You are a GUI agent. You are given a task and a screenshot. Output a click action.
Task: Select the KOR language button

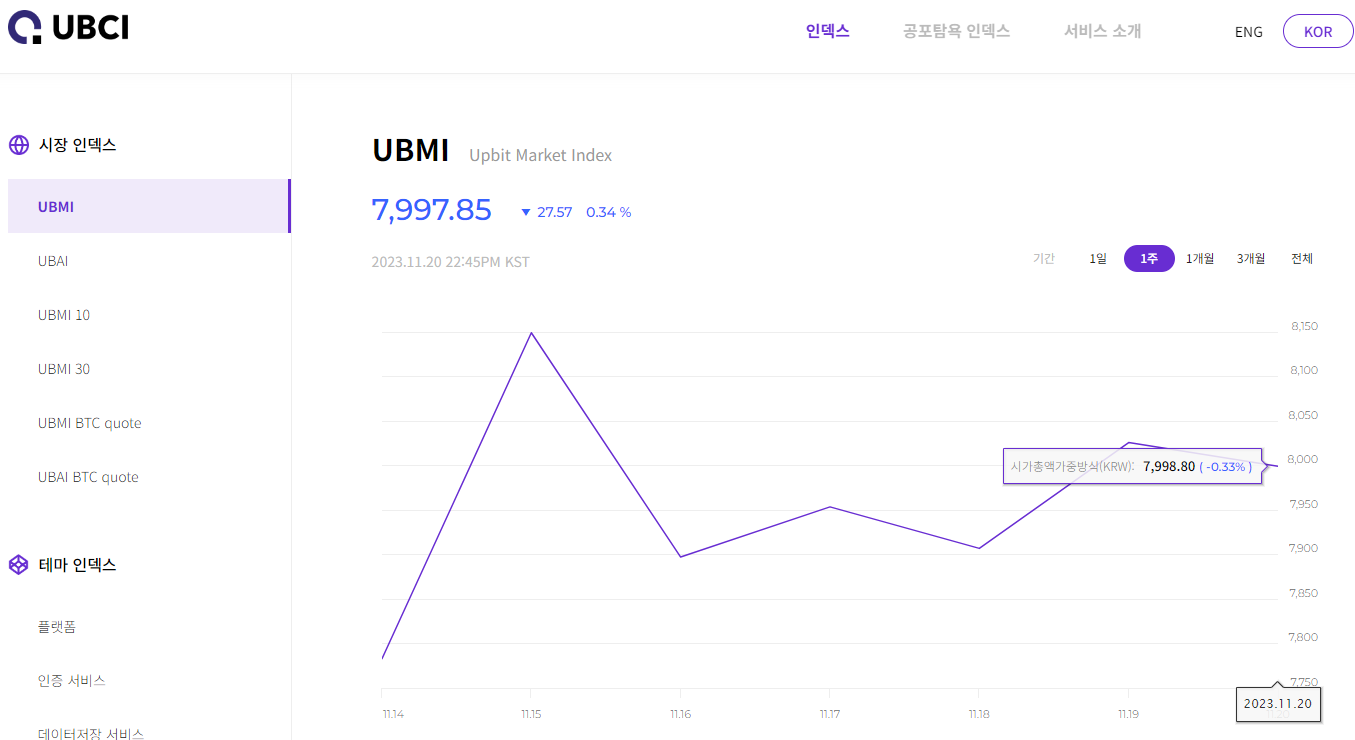coord(1318,31)
